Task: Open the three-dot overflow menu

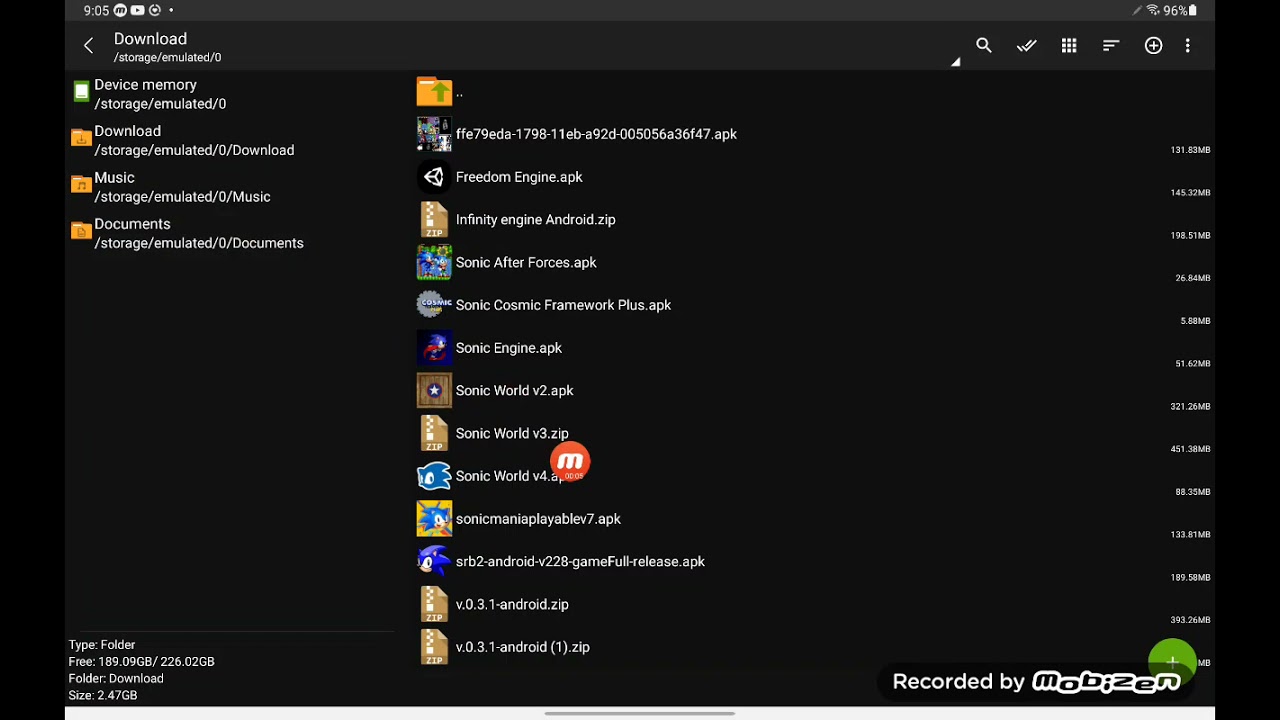Action: tap(1187, 46)
